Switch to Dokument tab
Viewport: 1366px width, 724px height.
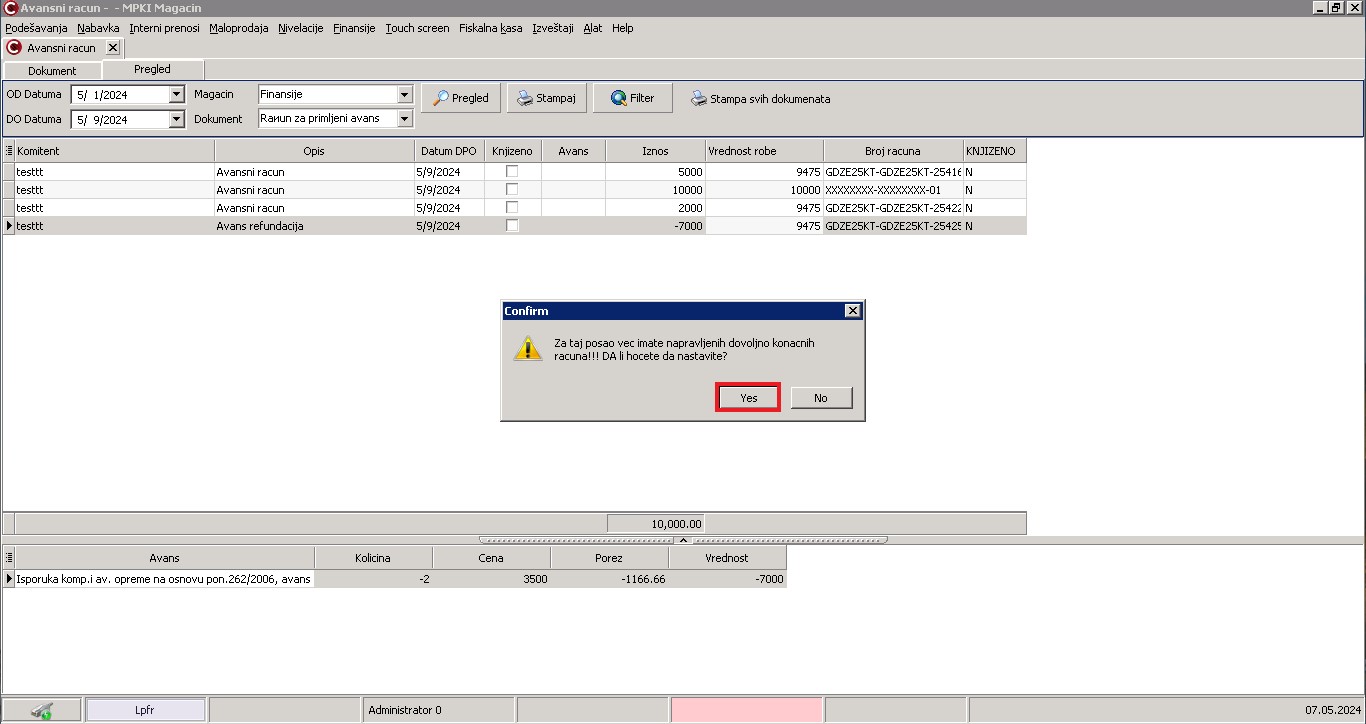[52, 71]
